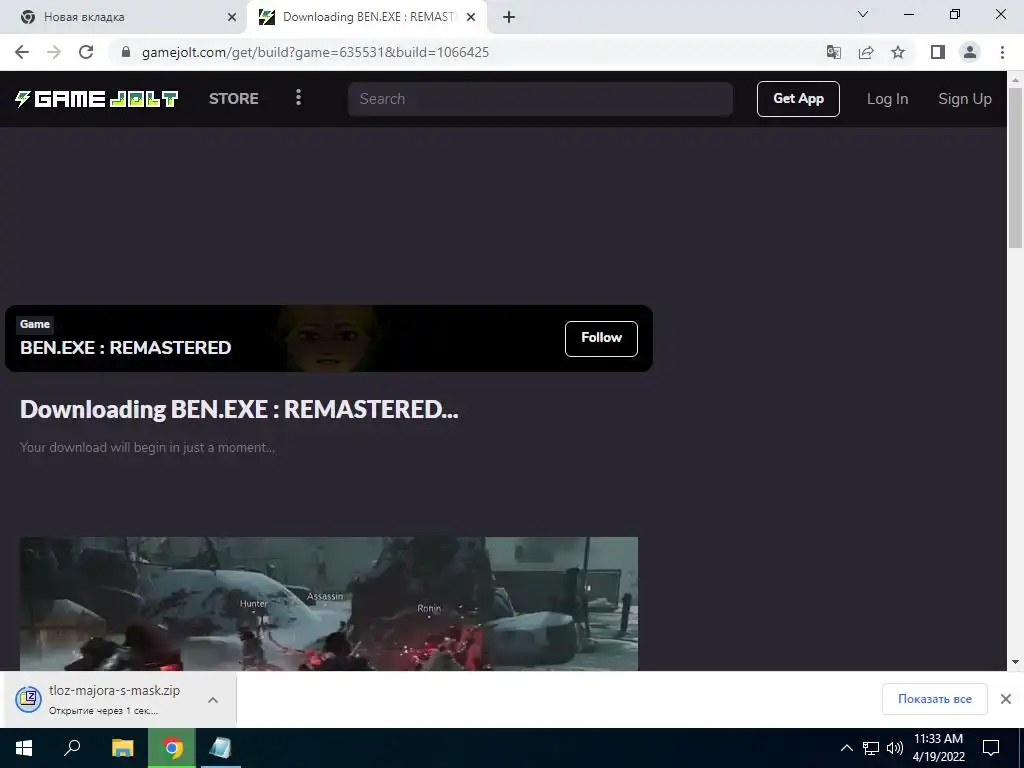Open volume control tray icon
The image size is (1024, 768).
895,748
